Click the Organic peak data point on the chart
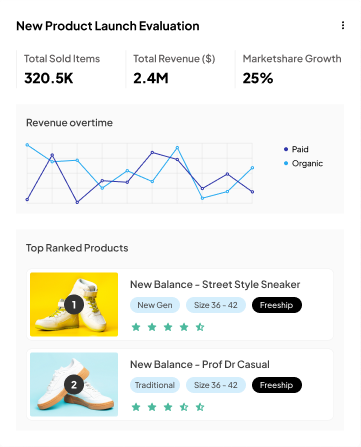Image resolution: width=361 pixels, height=447 pixels. pos(27,145)
